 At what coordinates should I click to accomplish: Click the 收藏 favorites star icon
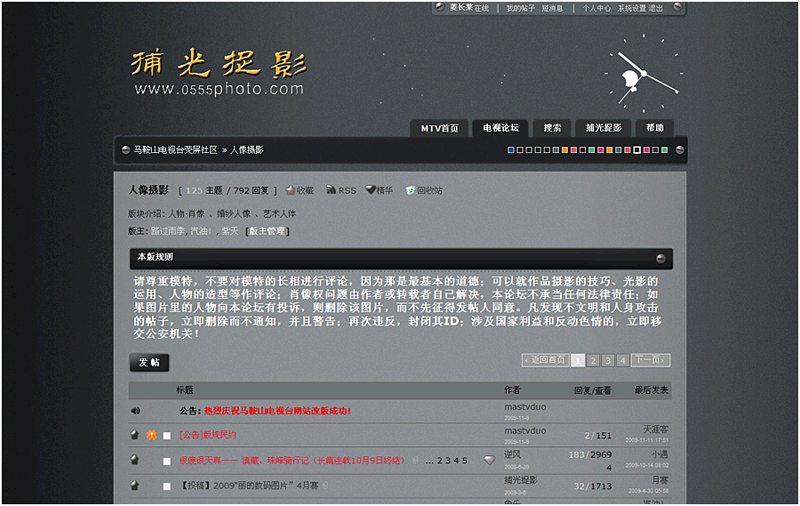tap(290, 190)
